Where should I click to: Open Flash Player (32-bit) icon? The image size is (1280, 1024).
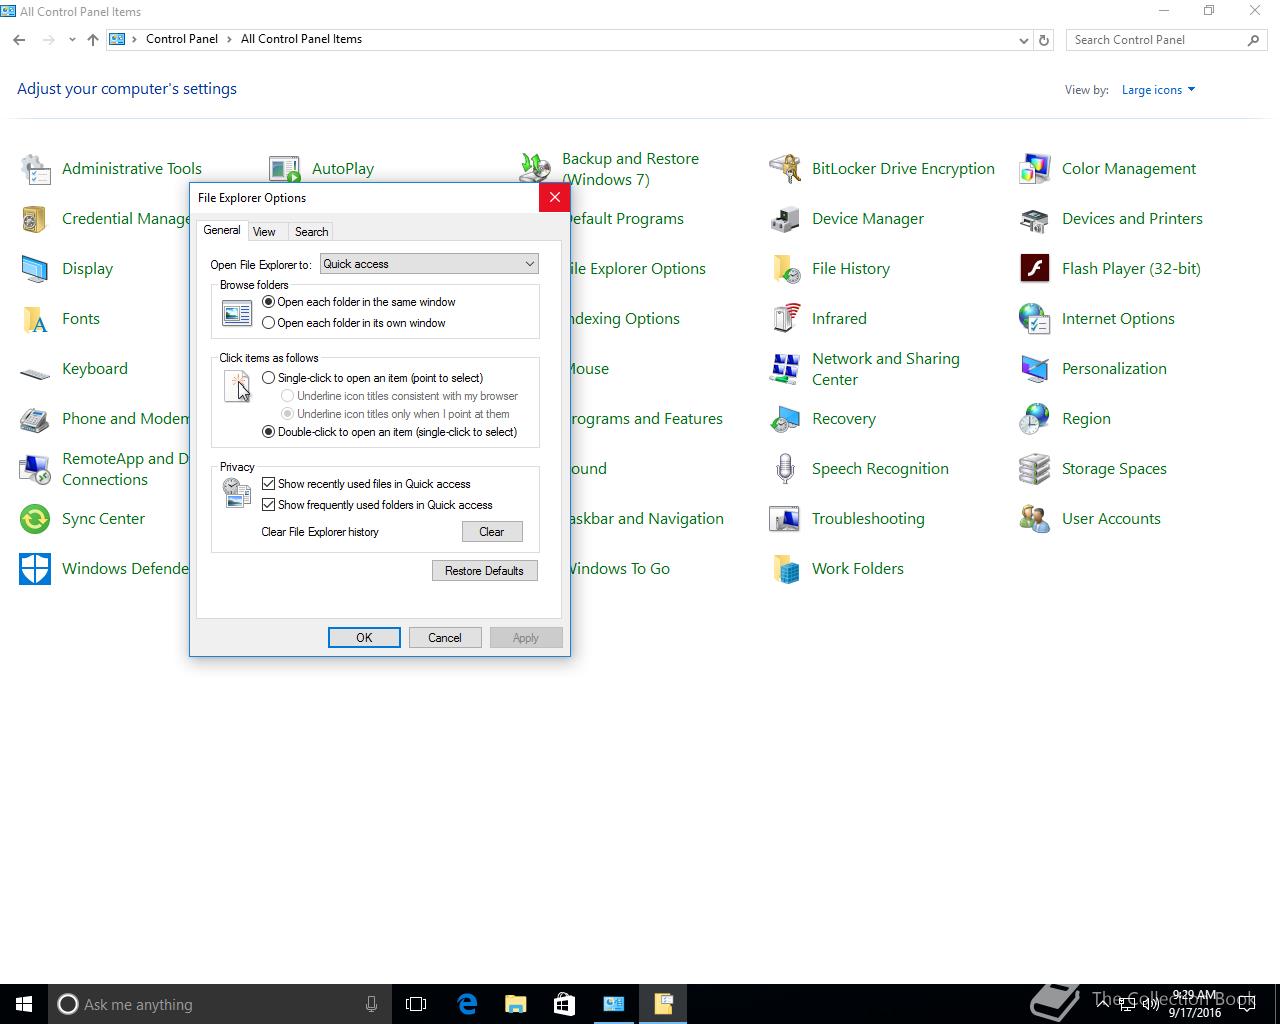click(1035, 269)
